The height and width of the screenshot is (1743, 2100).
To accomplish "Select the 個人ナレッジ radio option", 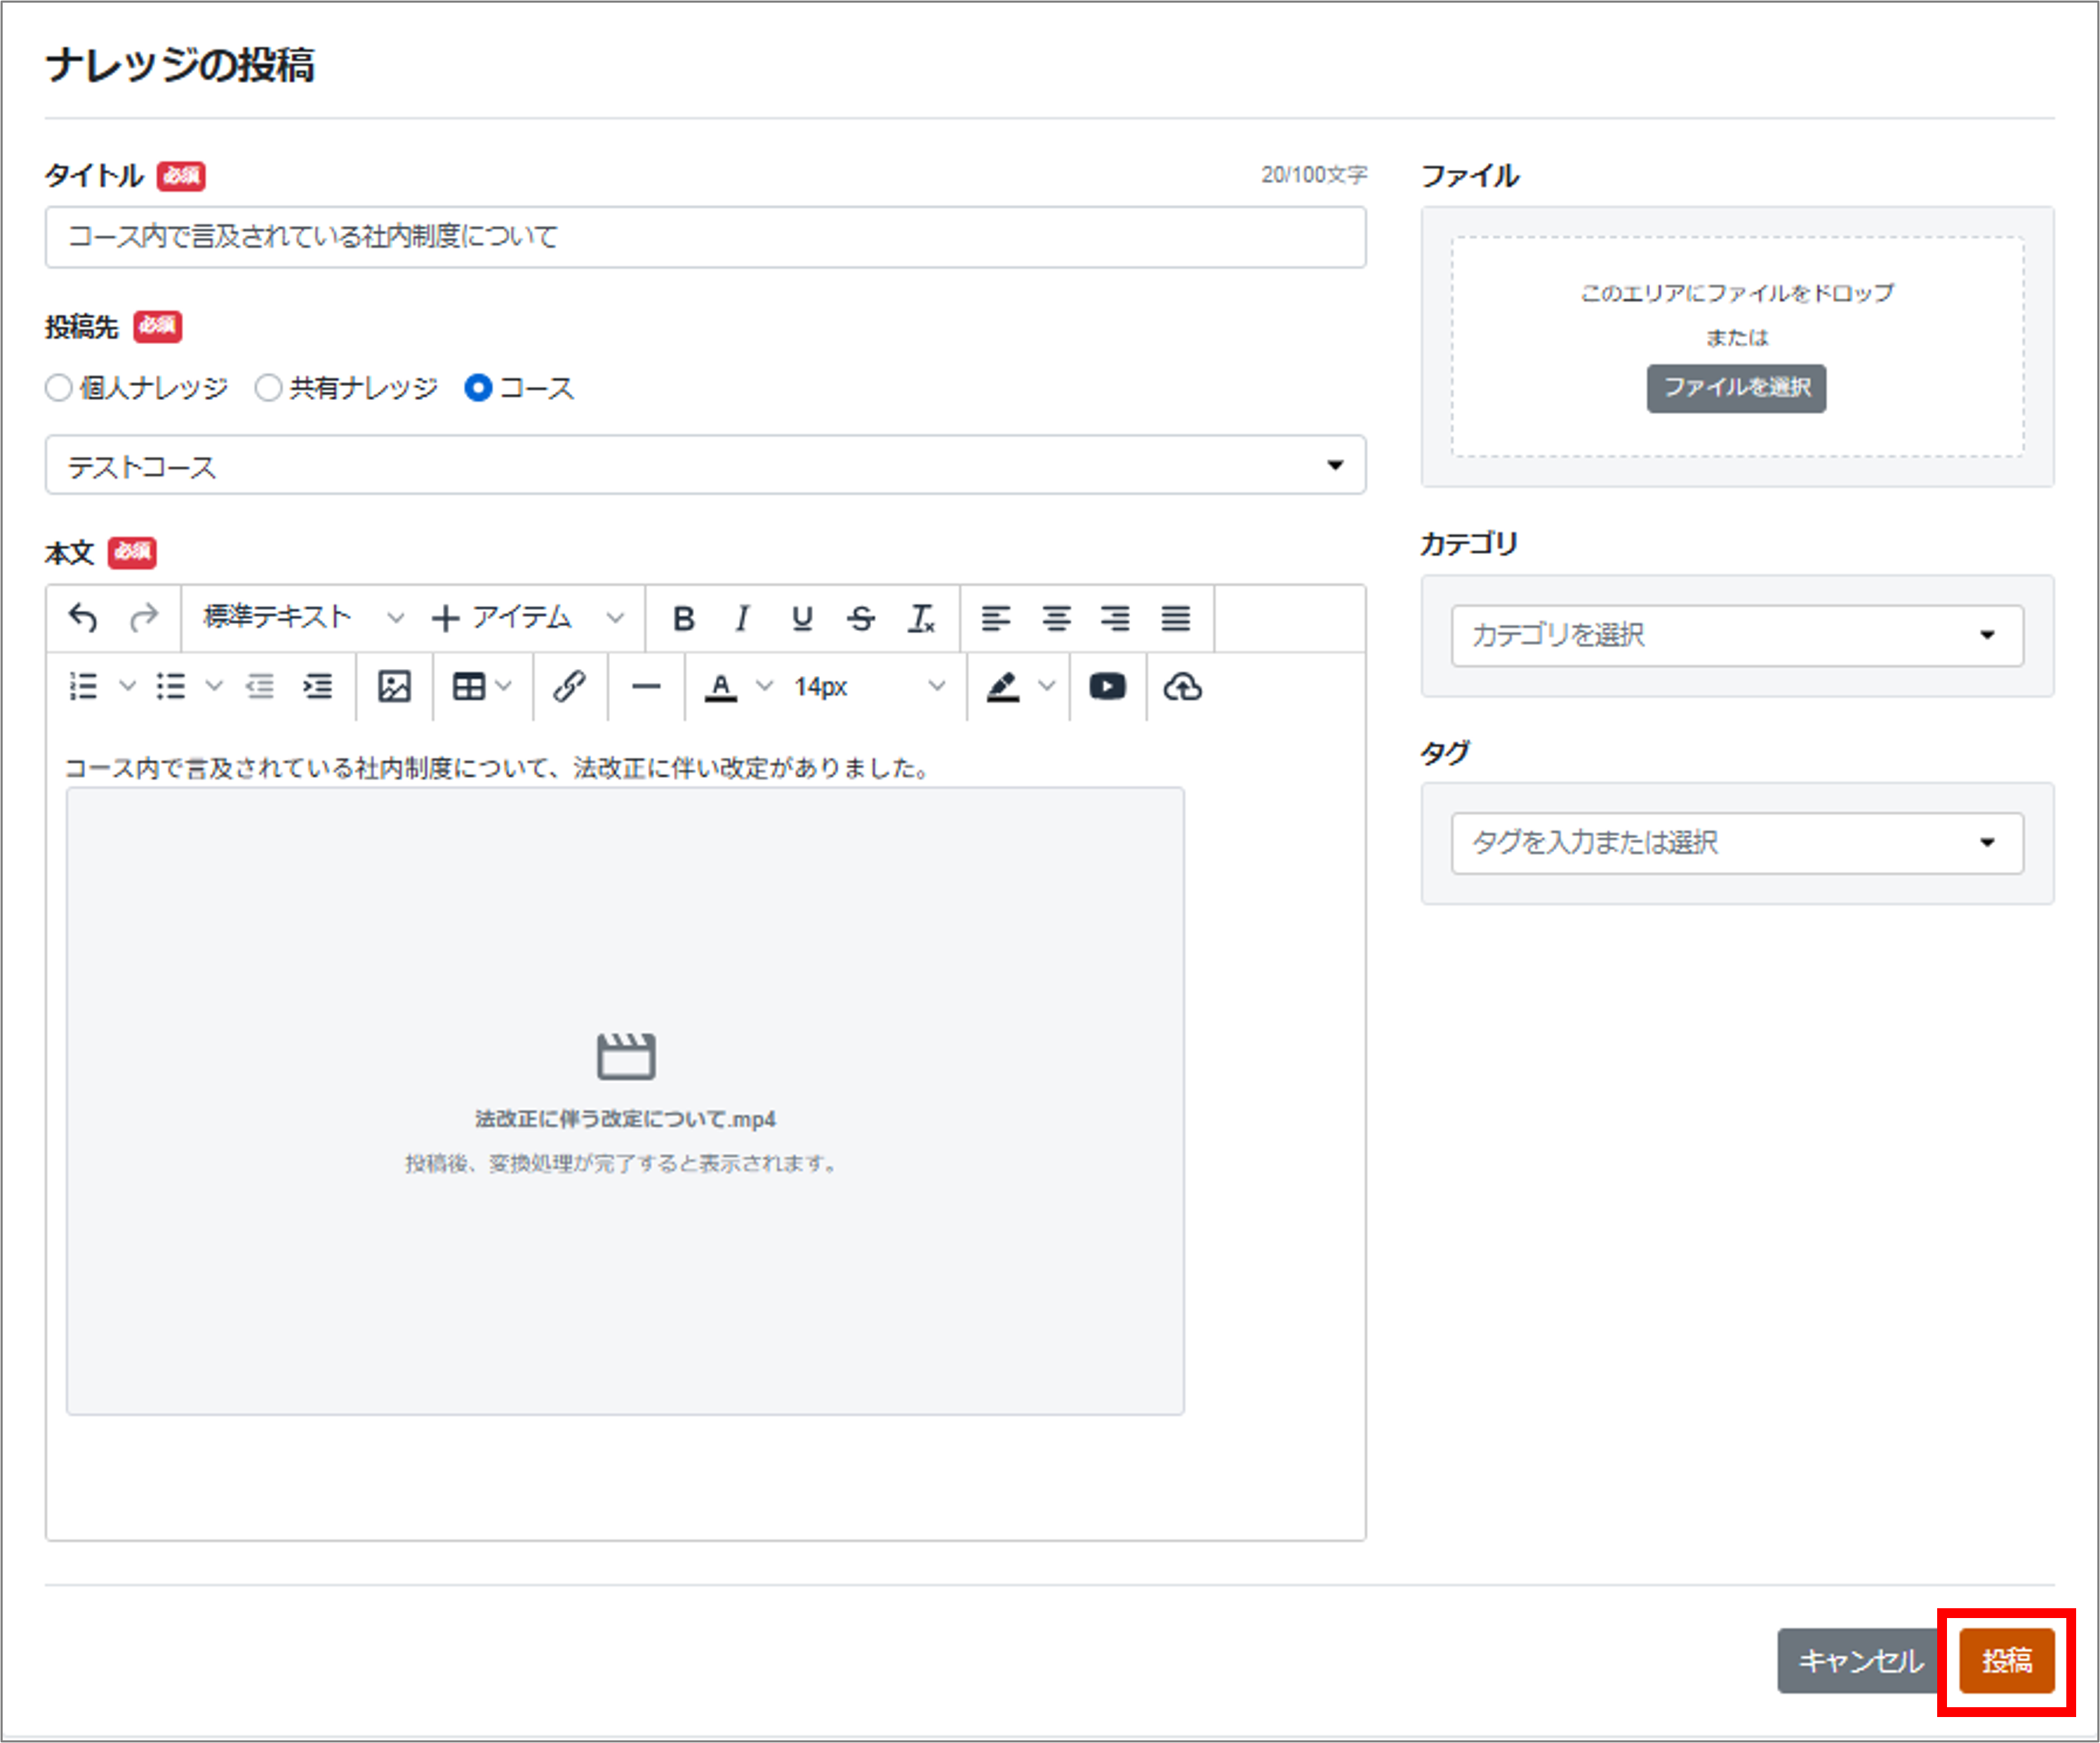I will pos(59,388).
